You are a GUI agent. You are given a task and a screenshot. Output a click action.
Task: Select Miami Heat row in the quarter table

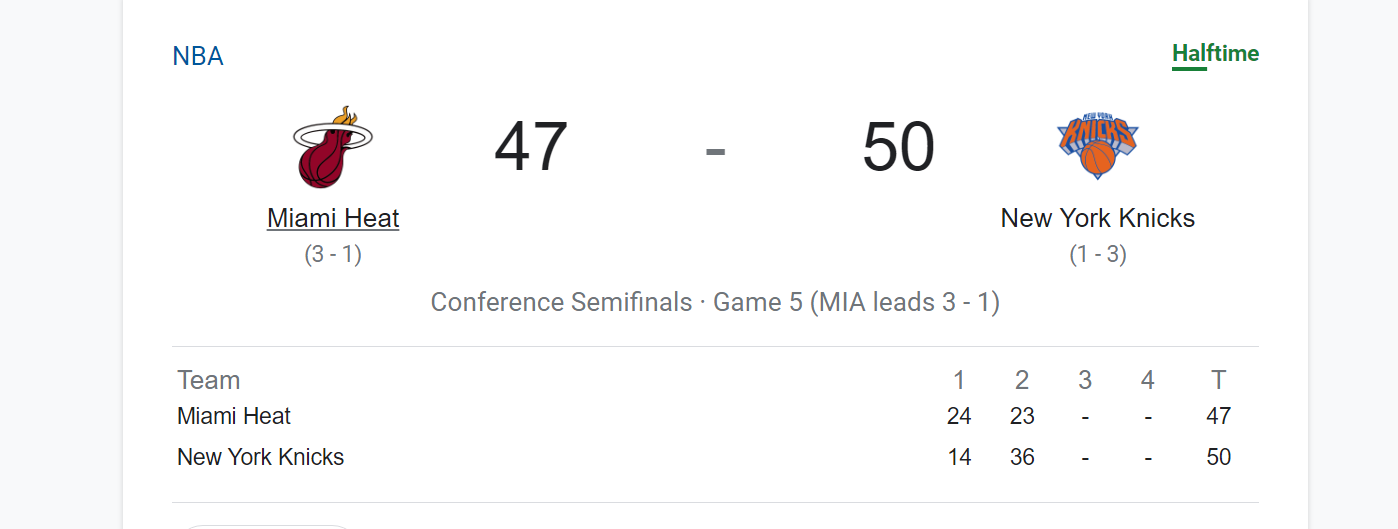point(715,416)
